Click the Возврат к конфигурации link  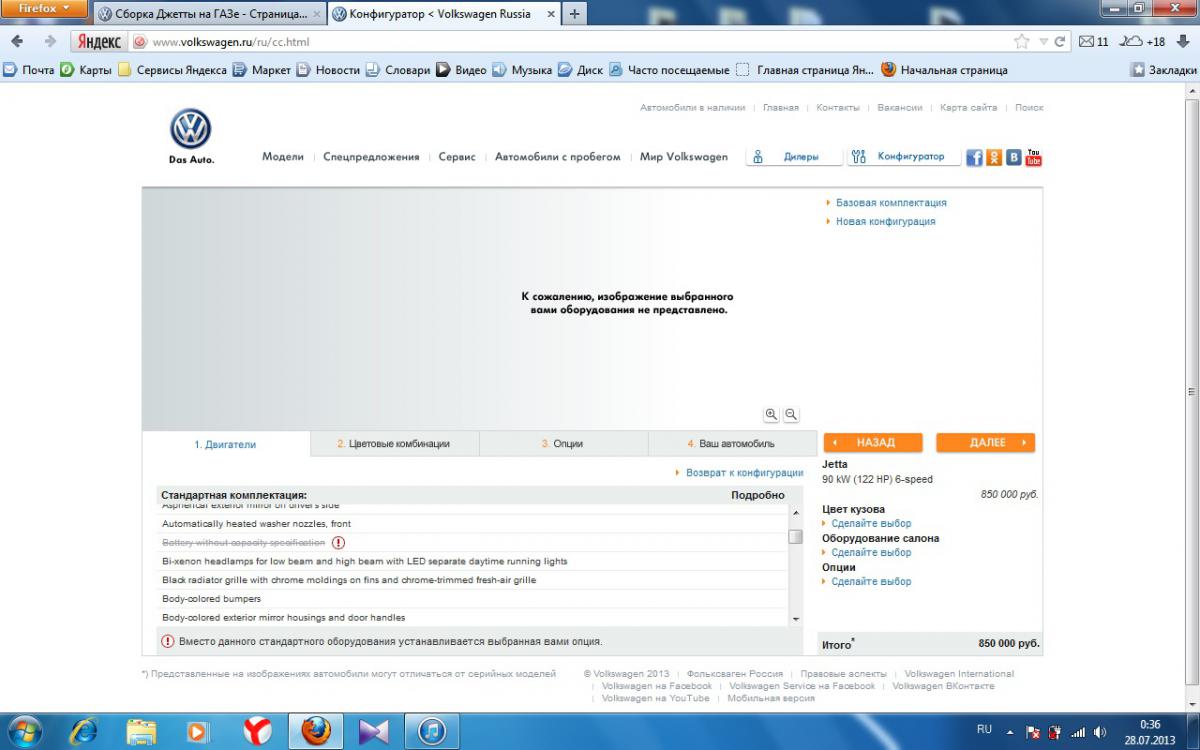[745, 473]
